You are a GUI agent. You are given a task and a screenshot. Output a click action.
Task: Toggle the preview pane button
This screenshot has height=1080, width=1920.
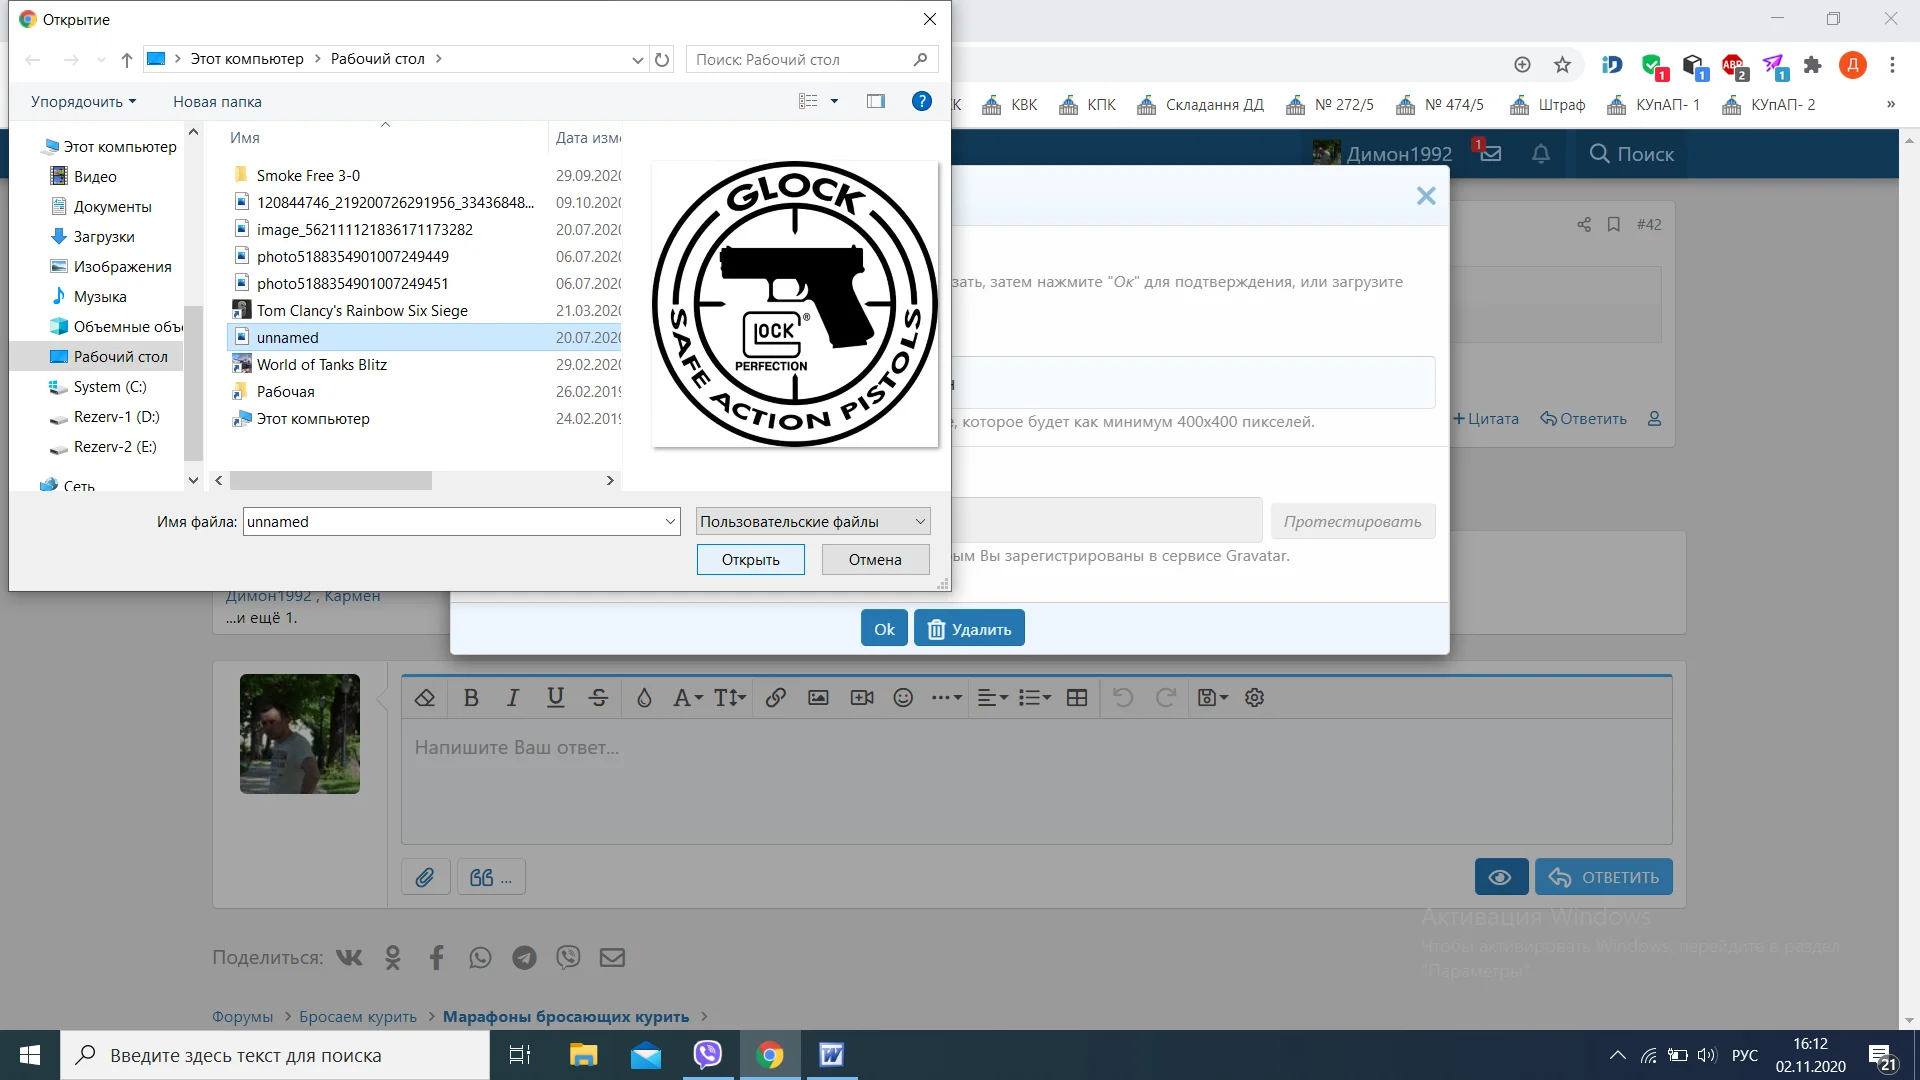coord(876,101)
